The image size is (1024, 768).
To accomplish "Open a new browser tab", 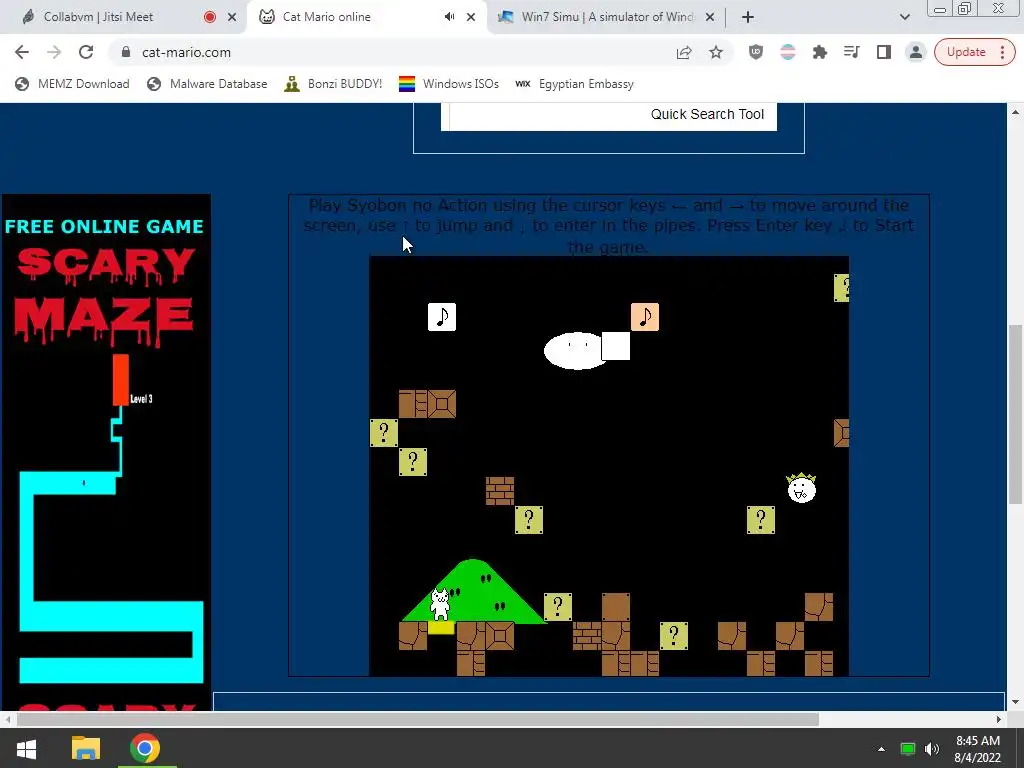I will [x=748, y=17].
